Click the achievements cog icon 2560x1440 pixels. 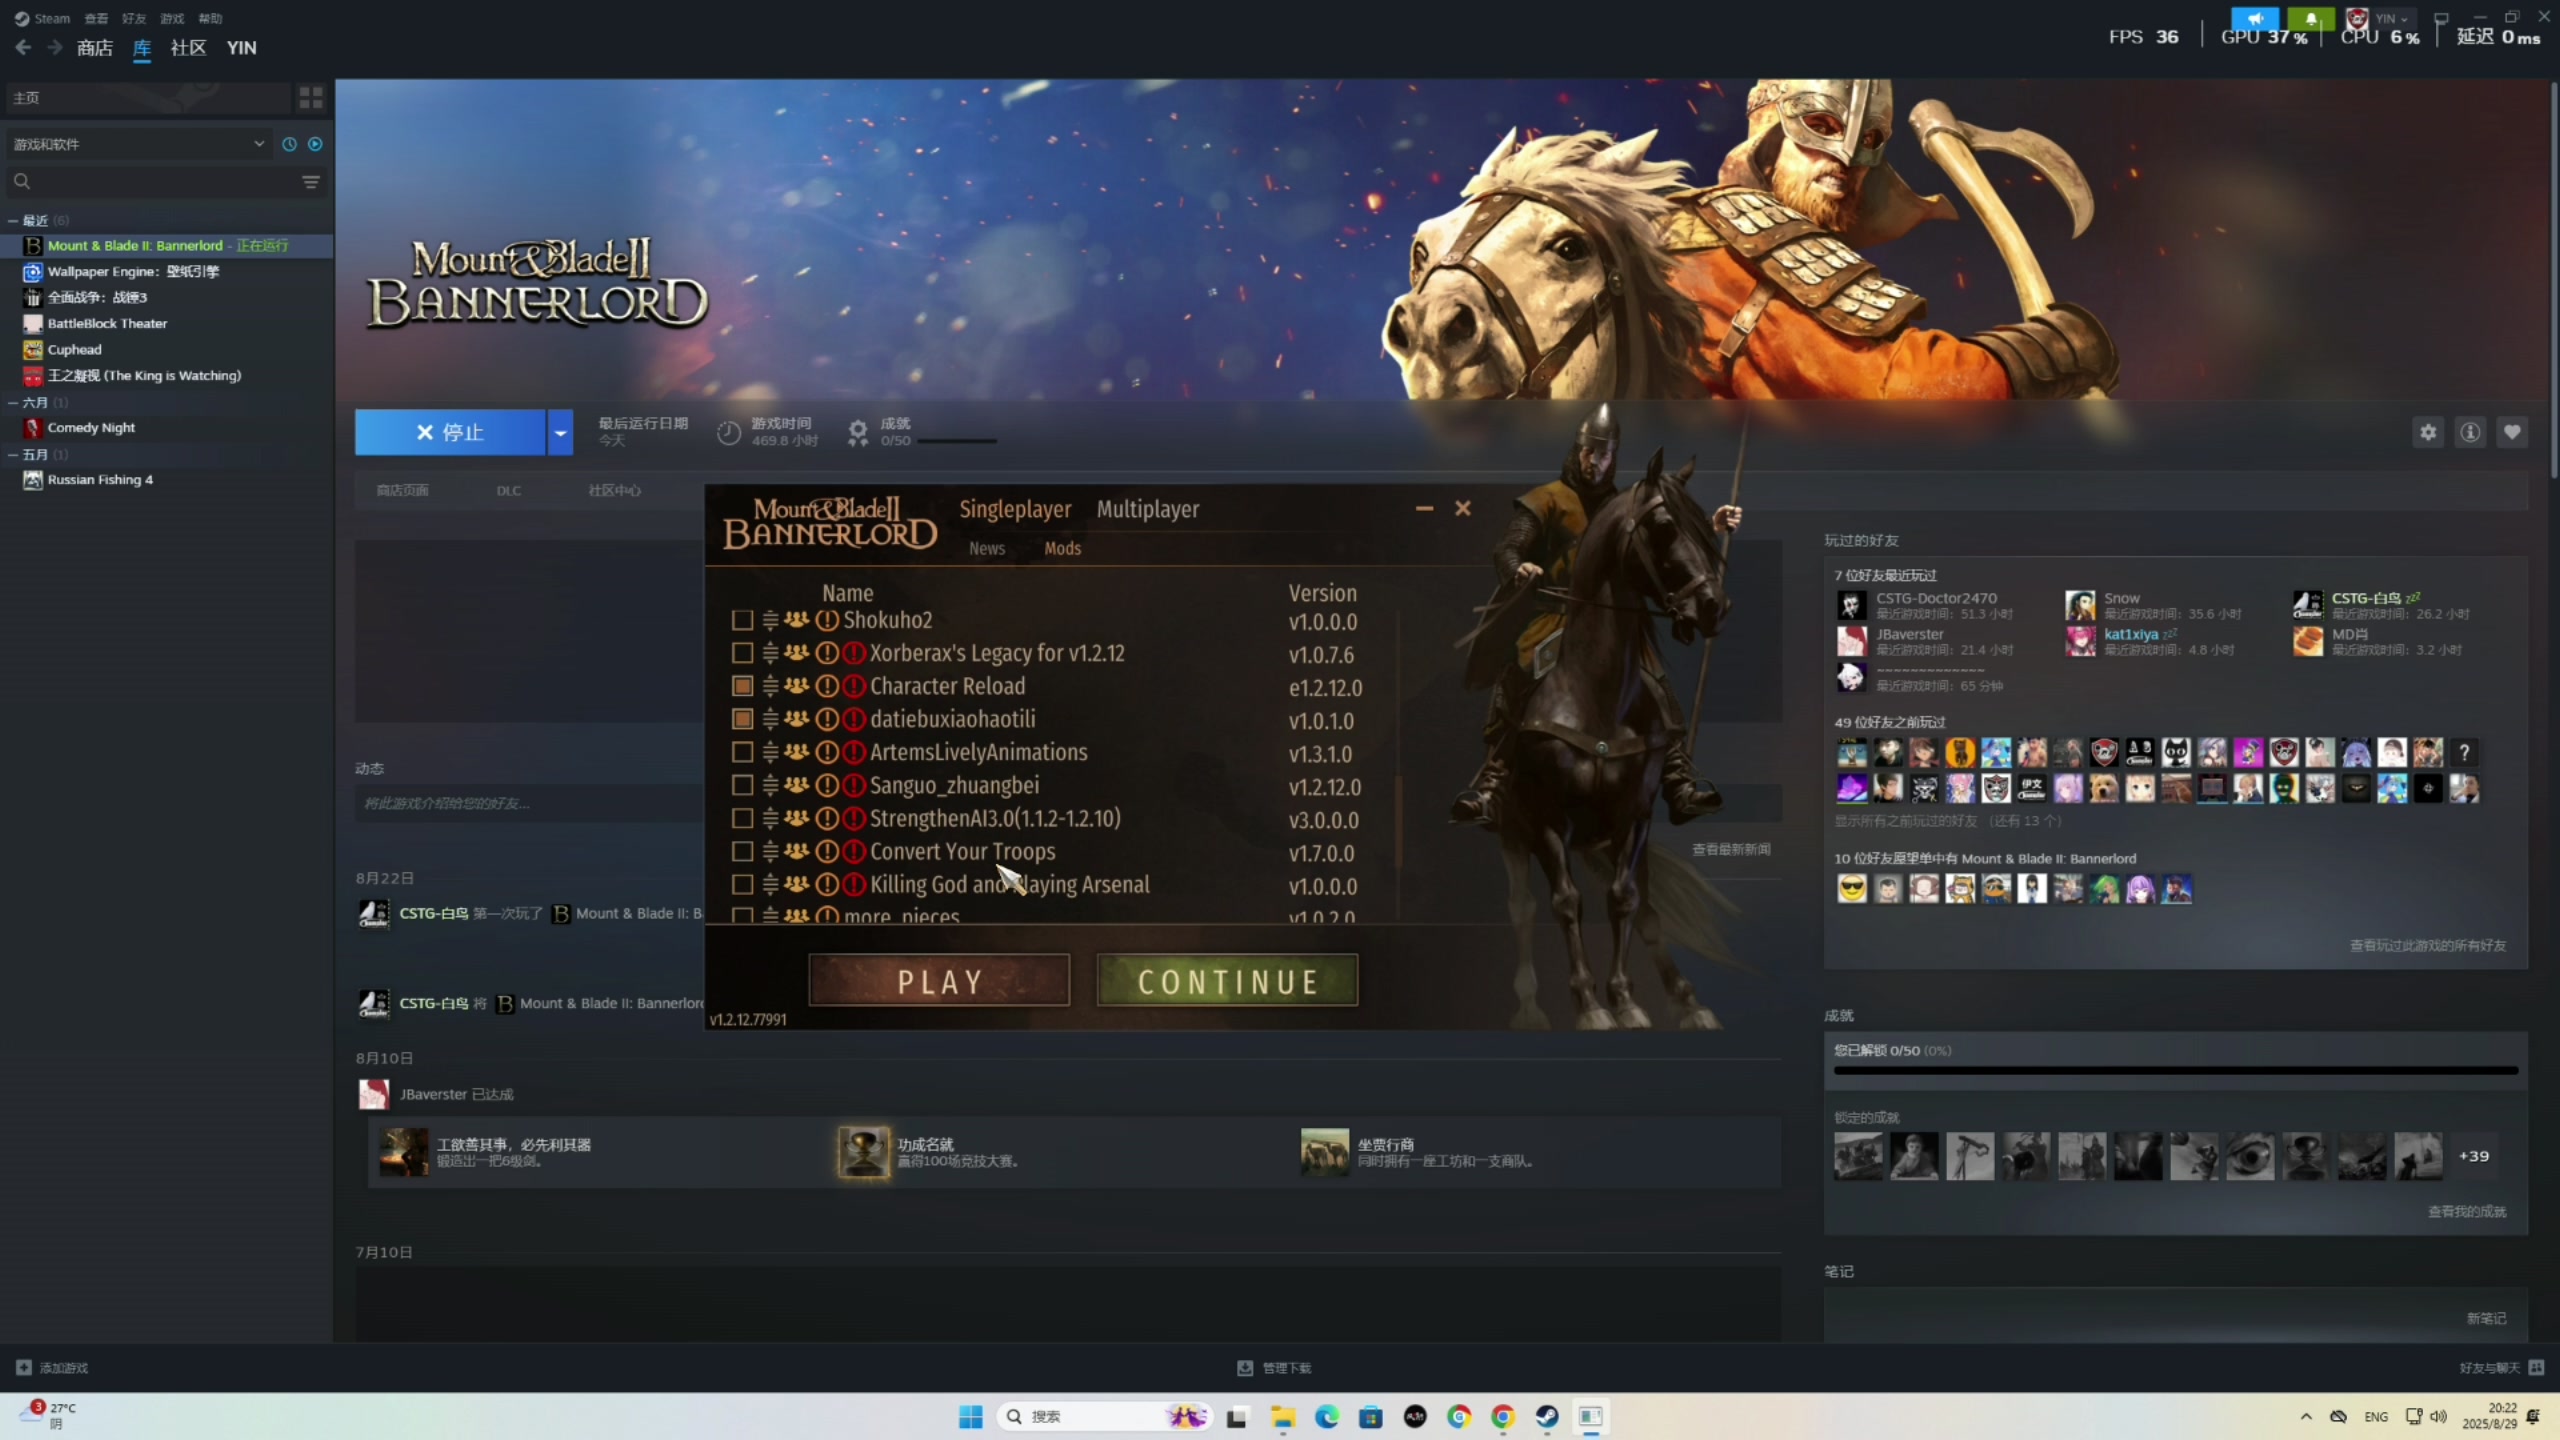(857, 432)
